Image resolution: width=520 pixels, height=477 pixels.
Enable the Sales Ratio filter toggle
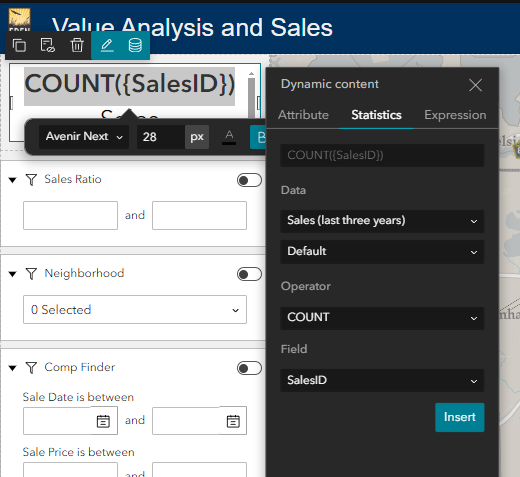[249, 180]
